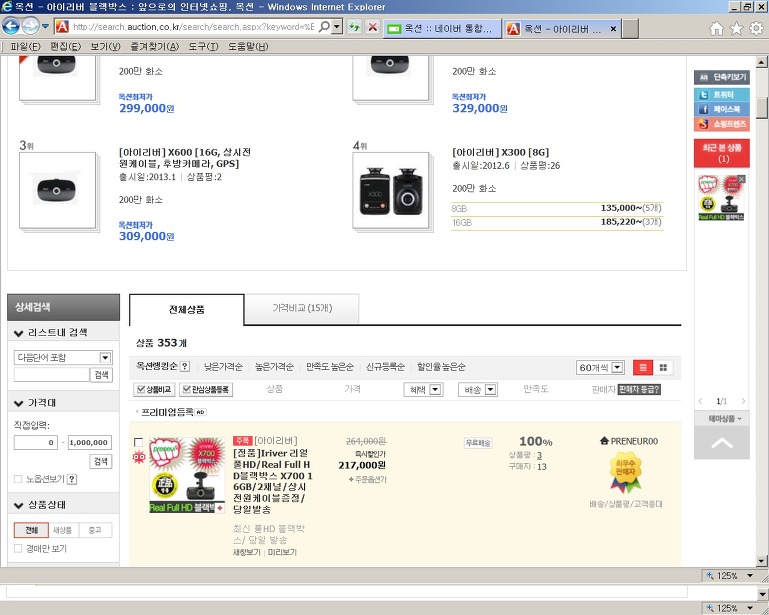Click the price range 검색 button

click(x=101, y=461)
